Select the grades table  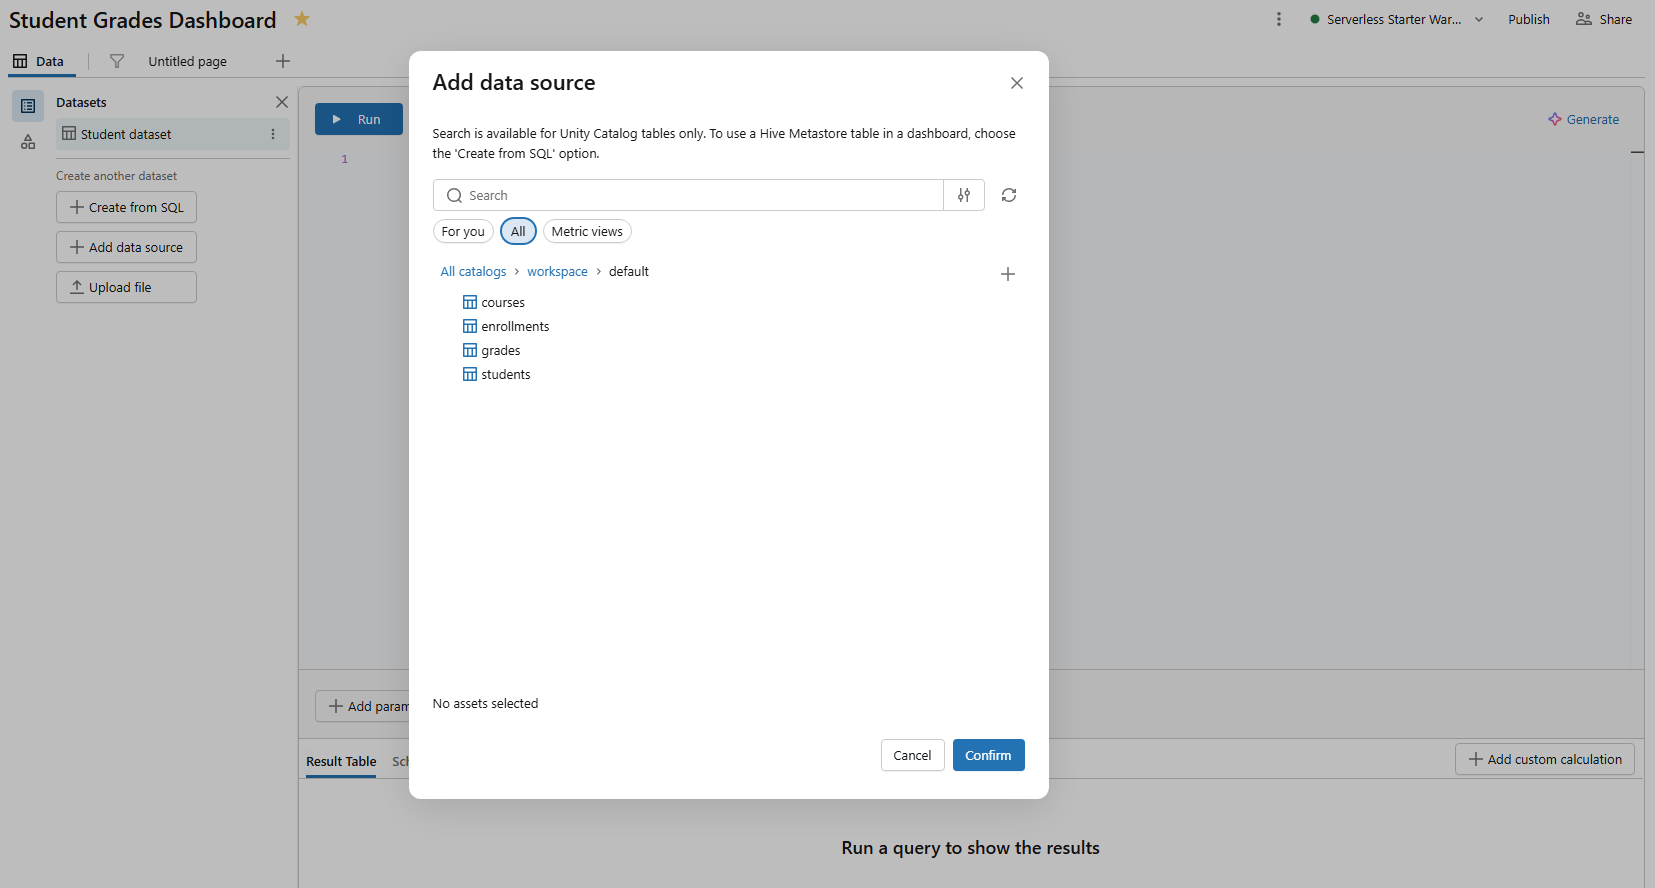(492, 350)
